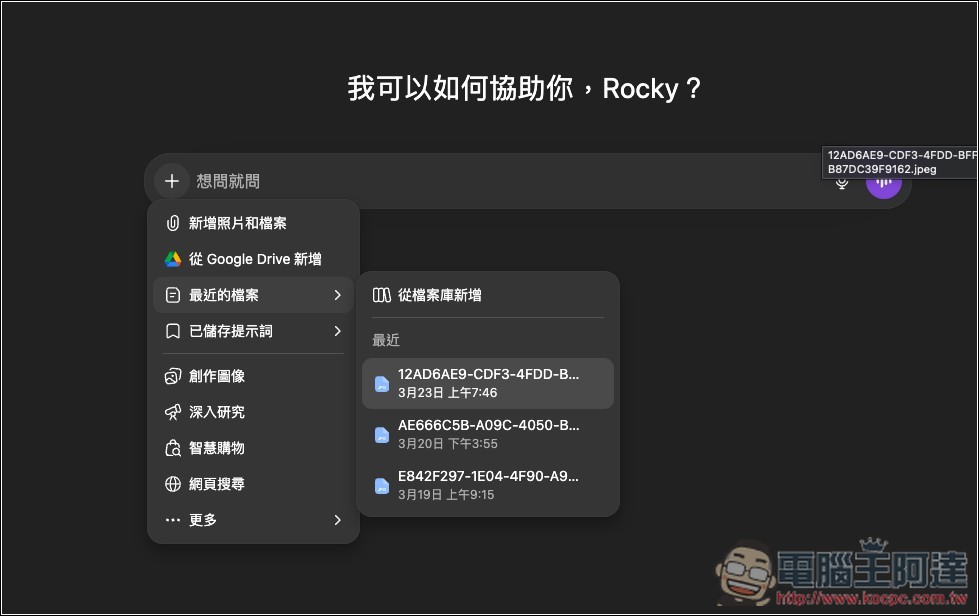Click the 深入研究 research icon
The height and width of the screenshot is (616, 979).
click(175, 412)
